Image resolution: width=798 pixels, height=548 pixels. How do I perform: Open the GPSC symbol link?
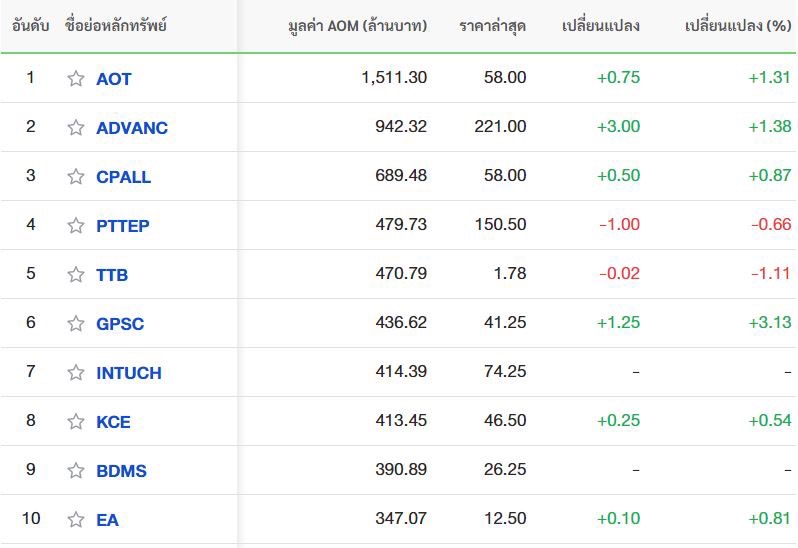coord(120,324)
